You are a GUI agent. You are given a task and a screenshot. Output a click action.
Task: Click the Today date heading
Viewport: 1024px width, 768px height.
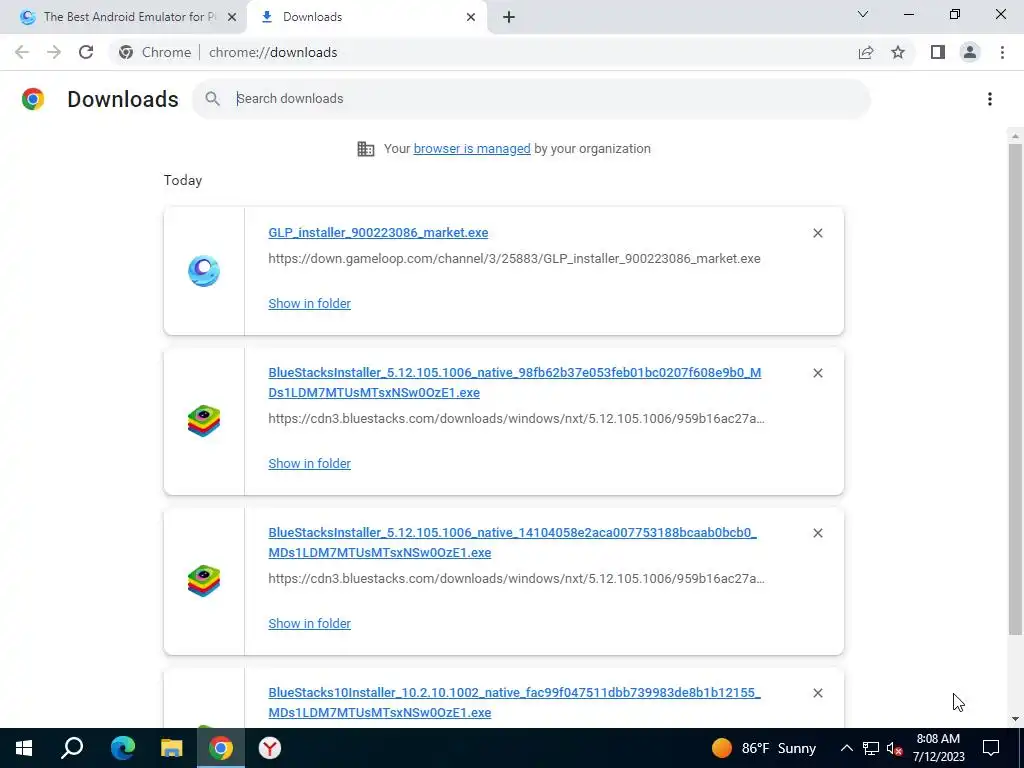[x=183, y=180]
